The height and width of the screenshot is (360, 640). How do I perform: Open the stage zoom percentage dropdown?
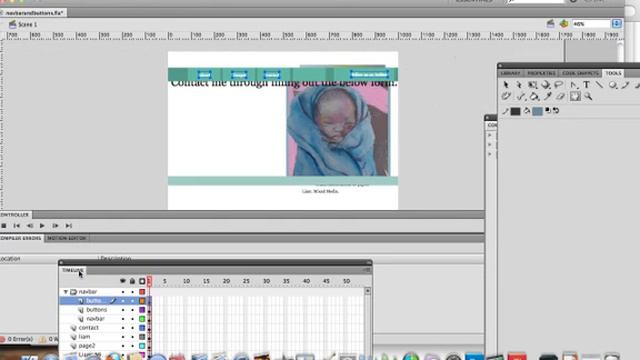tap(616, 24)
